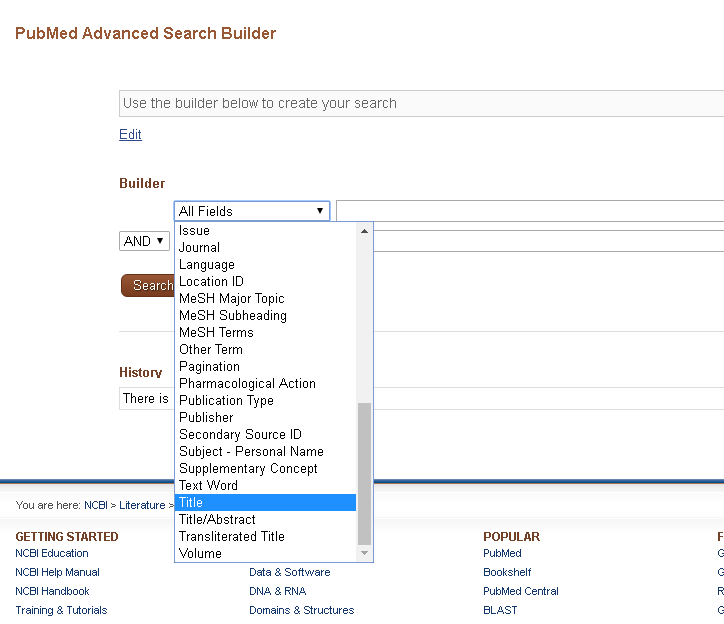This screenshot has height=624, width=724.
Task: Open BLAST link
Action: pyautogui.click(x=500, y=610)
